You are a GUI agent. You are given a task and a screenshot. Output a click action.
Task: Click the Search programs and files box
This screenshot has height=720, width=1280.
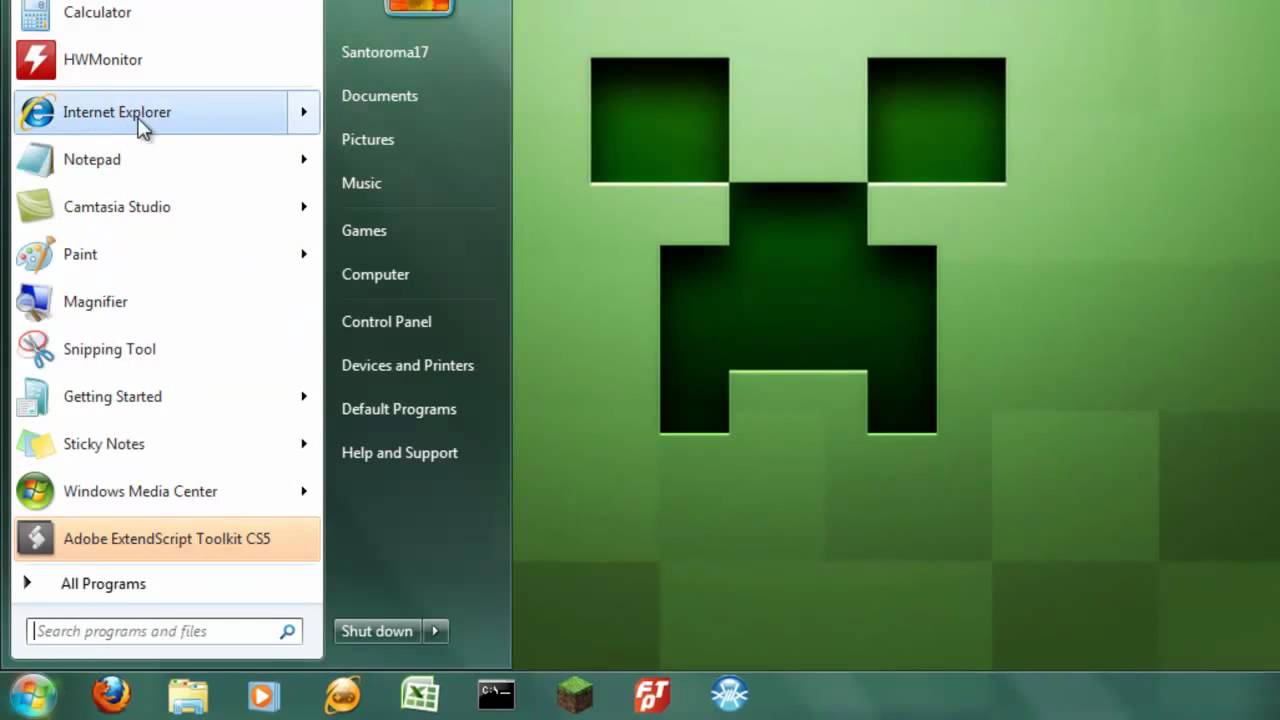164,631
